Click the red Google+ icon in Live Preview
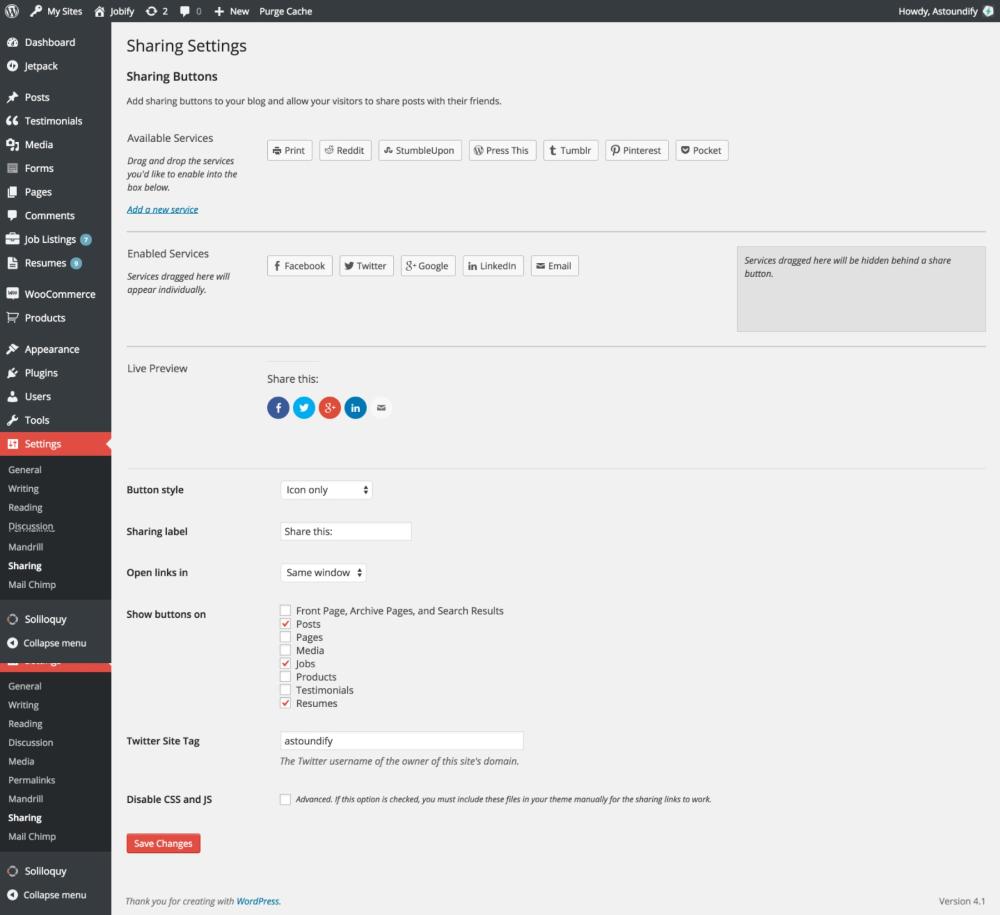This screenshot has height=915, width=1000. [x=330, y=407]
